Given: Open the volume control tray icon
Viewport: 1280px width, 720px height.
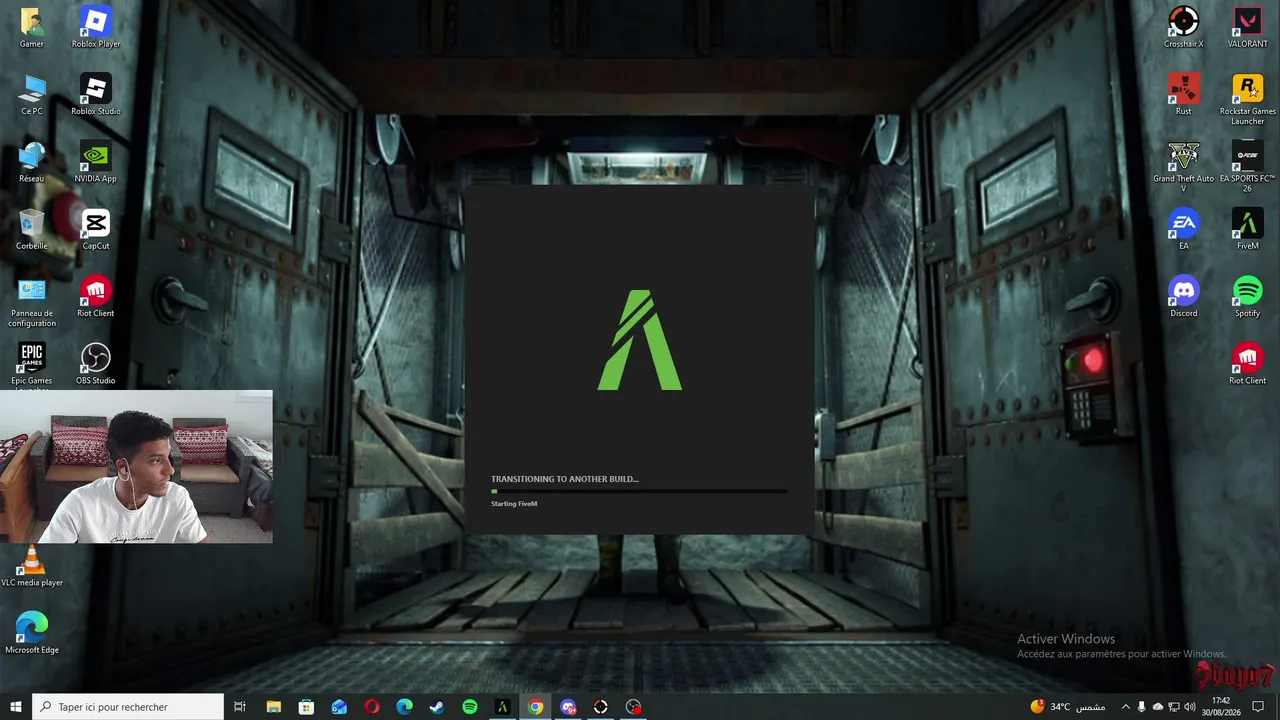Looking at the screenshot, I should [x=1190, y=707].
